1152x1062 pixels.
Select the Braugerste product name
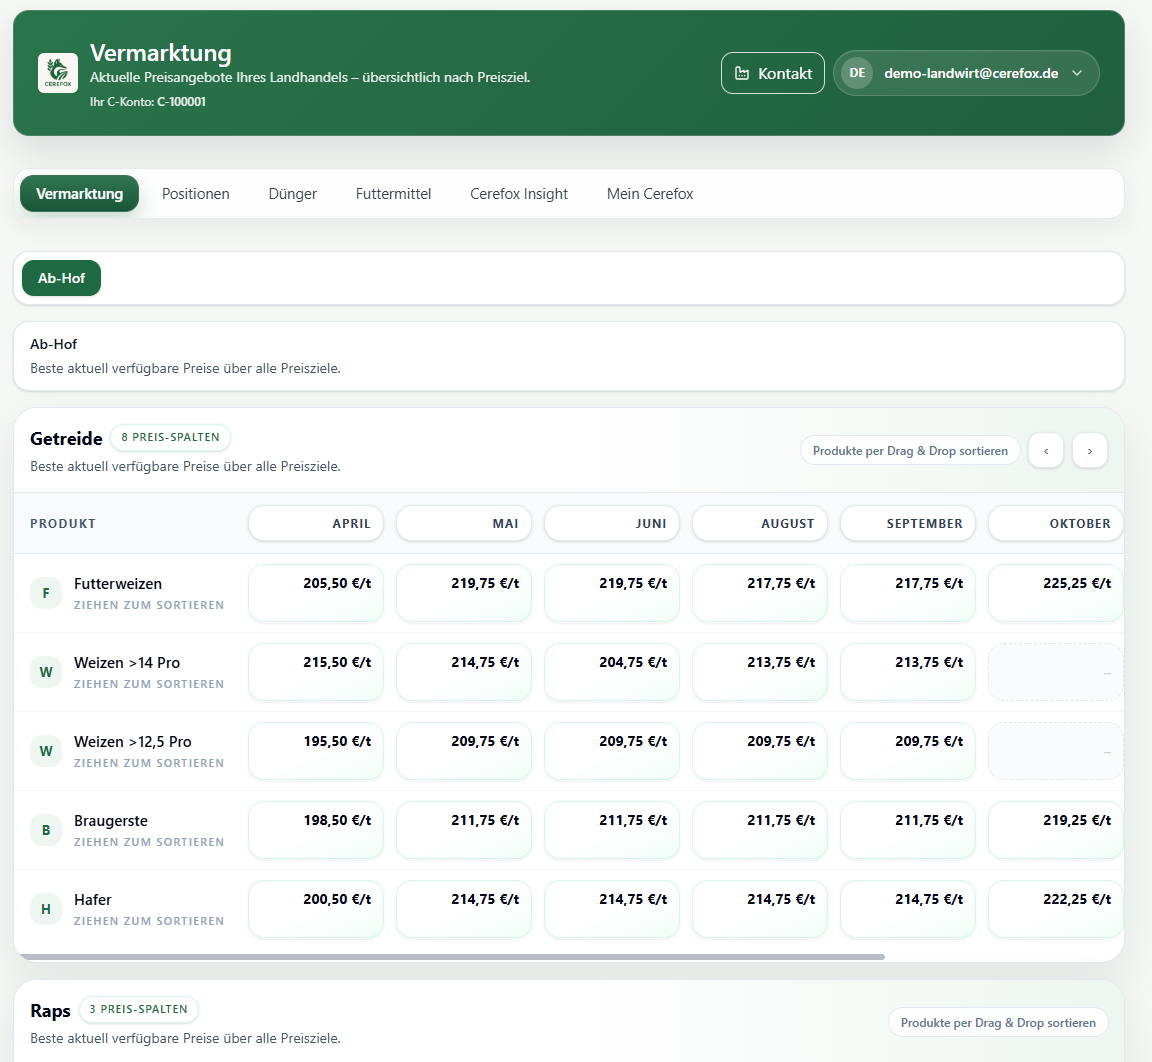point(111,821)
